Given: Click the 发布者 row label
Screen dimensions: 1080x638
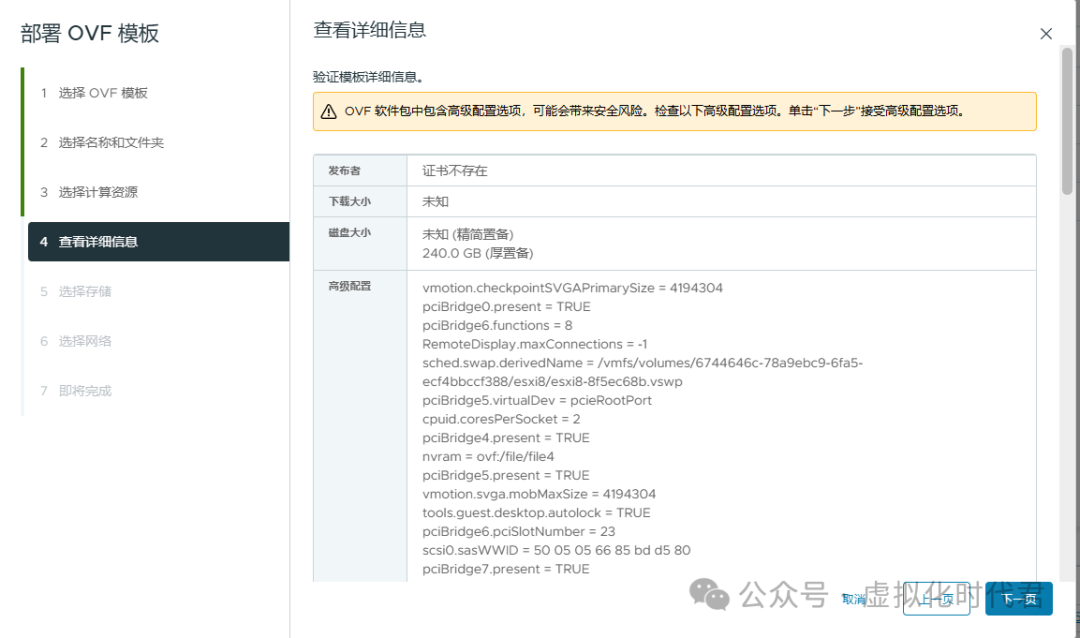Looking at the screenshot, I should click(344, 171).
